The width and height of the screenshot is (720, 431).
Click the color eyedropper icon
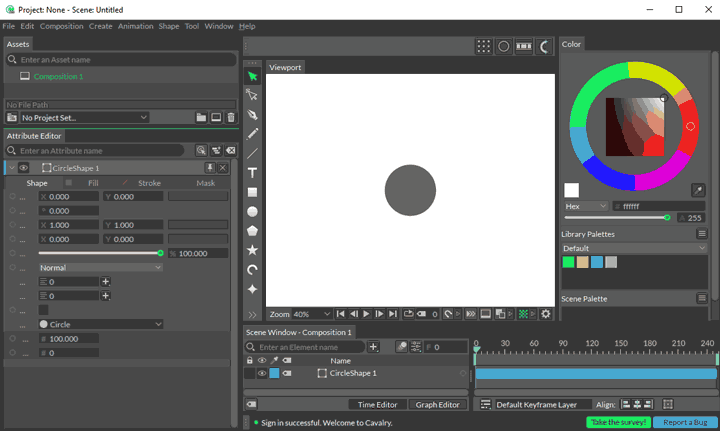[698, 189]
